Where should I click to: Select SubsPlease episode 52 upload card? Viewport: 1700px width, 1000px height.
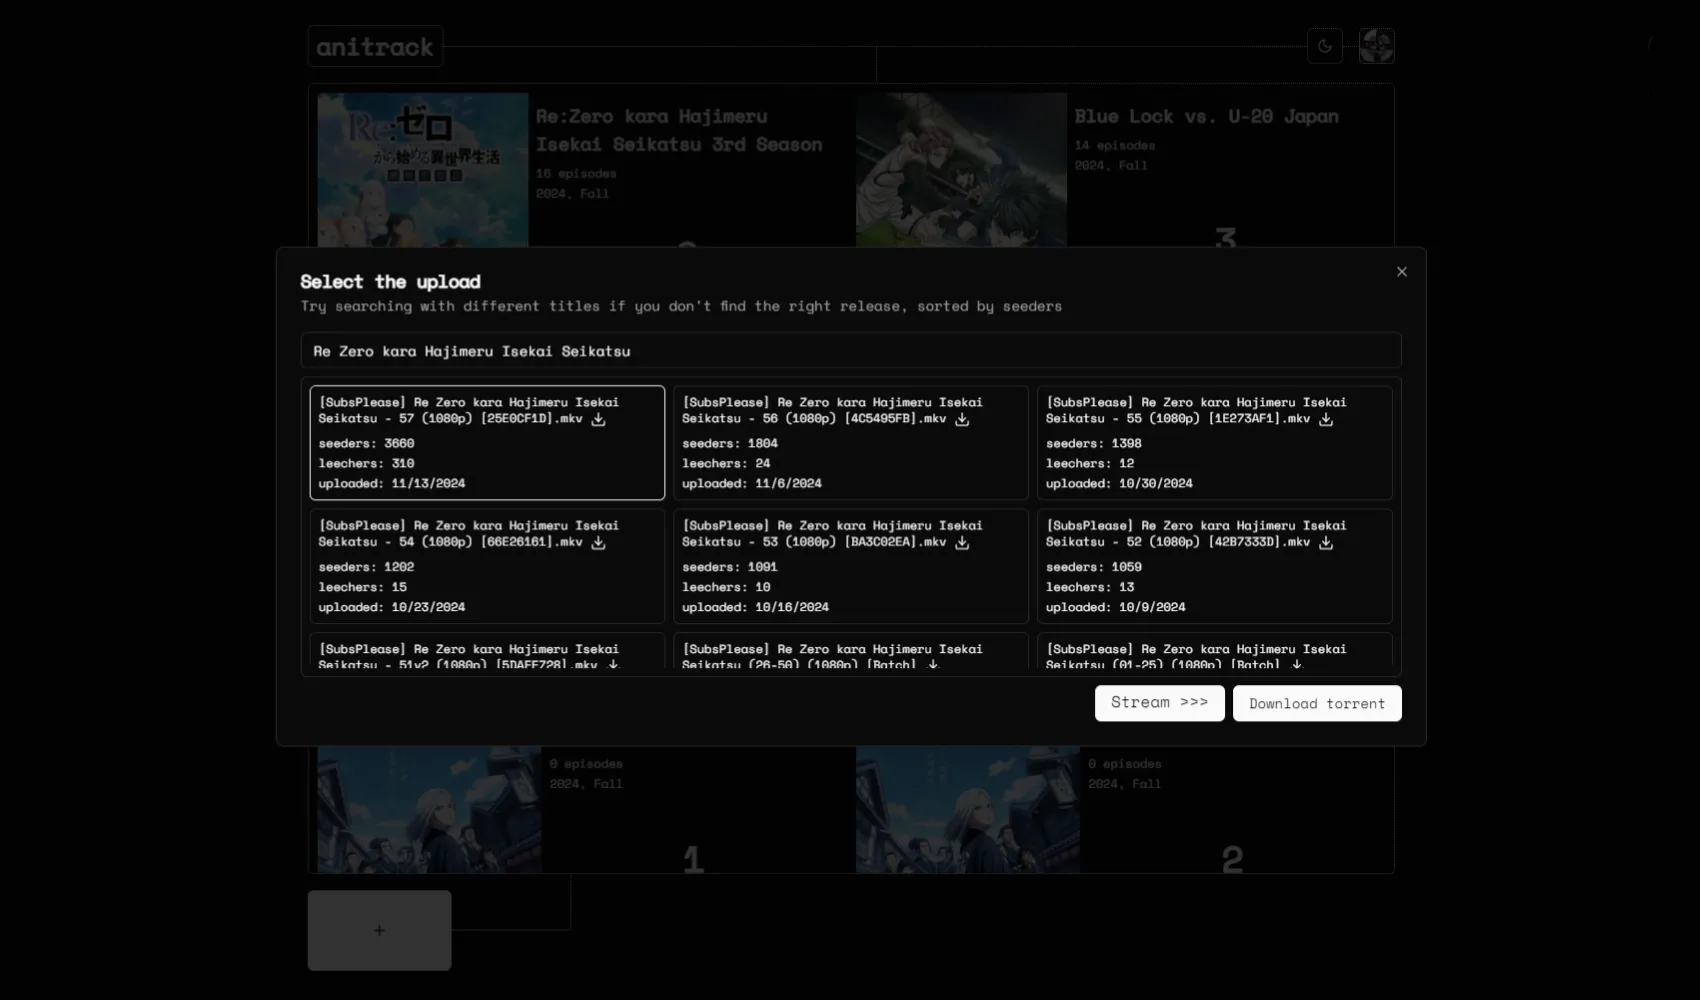click(x=1215, y=566)
